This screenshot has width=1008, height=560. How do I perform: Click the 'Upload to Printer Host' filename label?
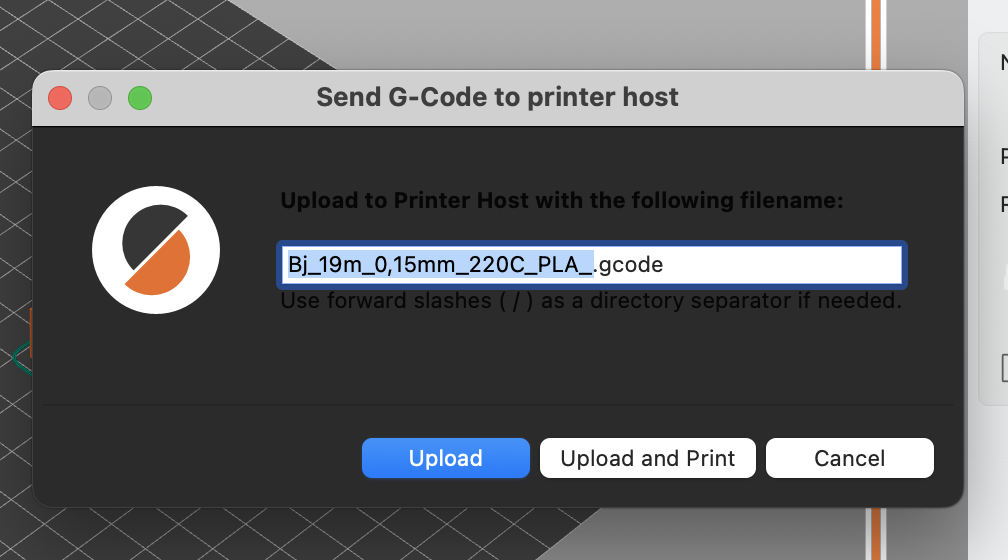[x=561, y=201]
